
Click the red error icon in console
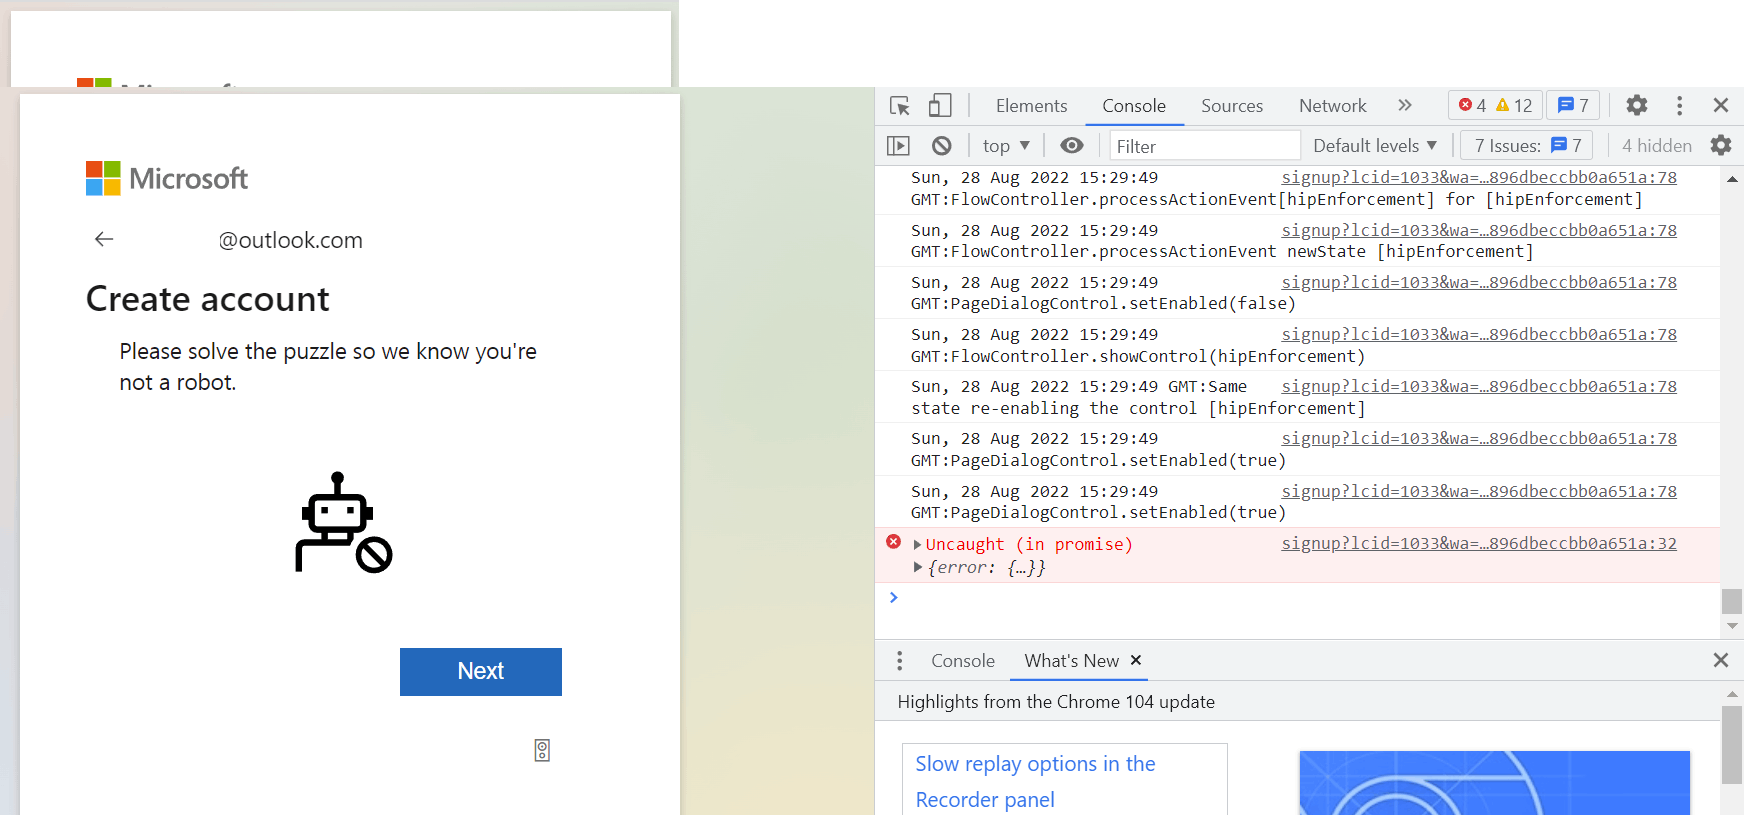893,542
